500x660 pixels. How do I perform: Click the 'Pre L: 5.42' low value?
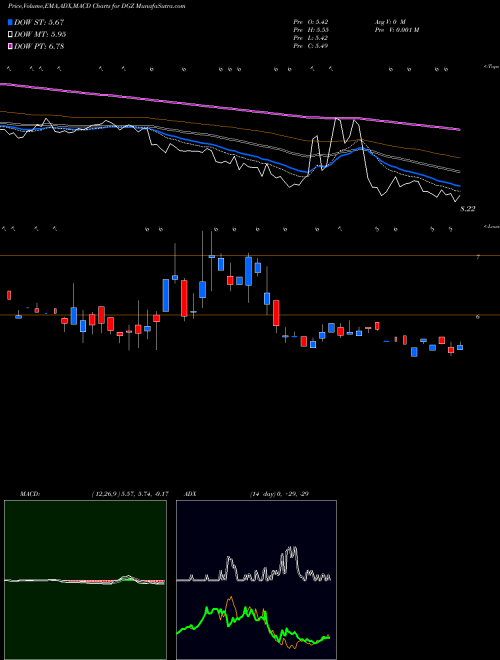tap(311, 38)
